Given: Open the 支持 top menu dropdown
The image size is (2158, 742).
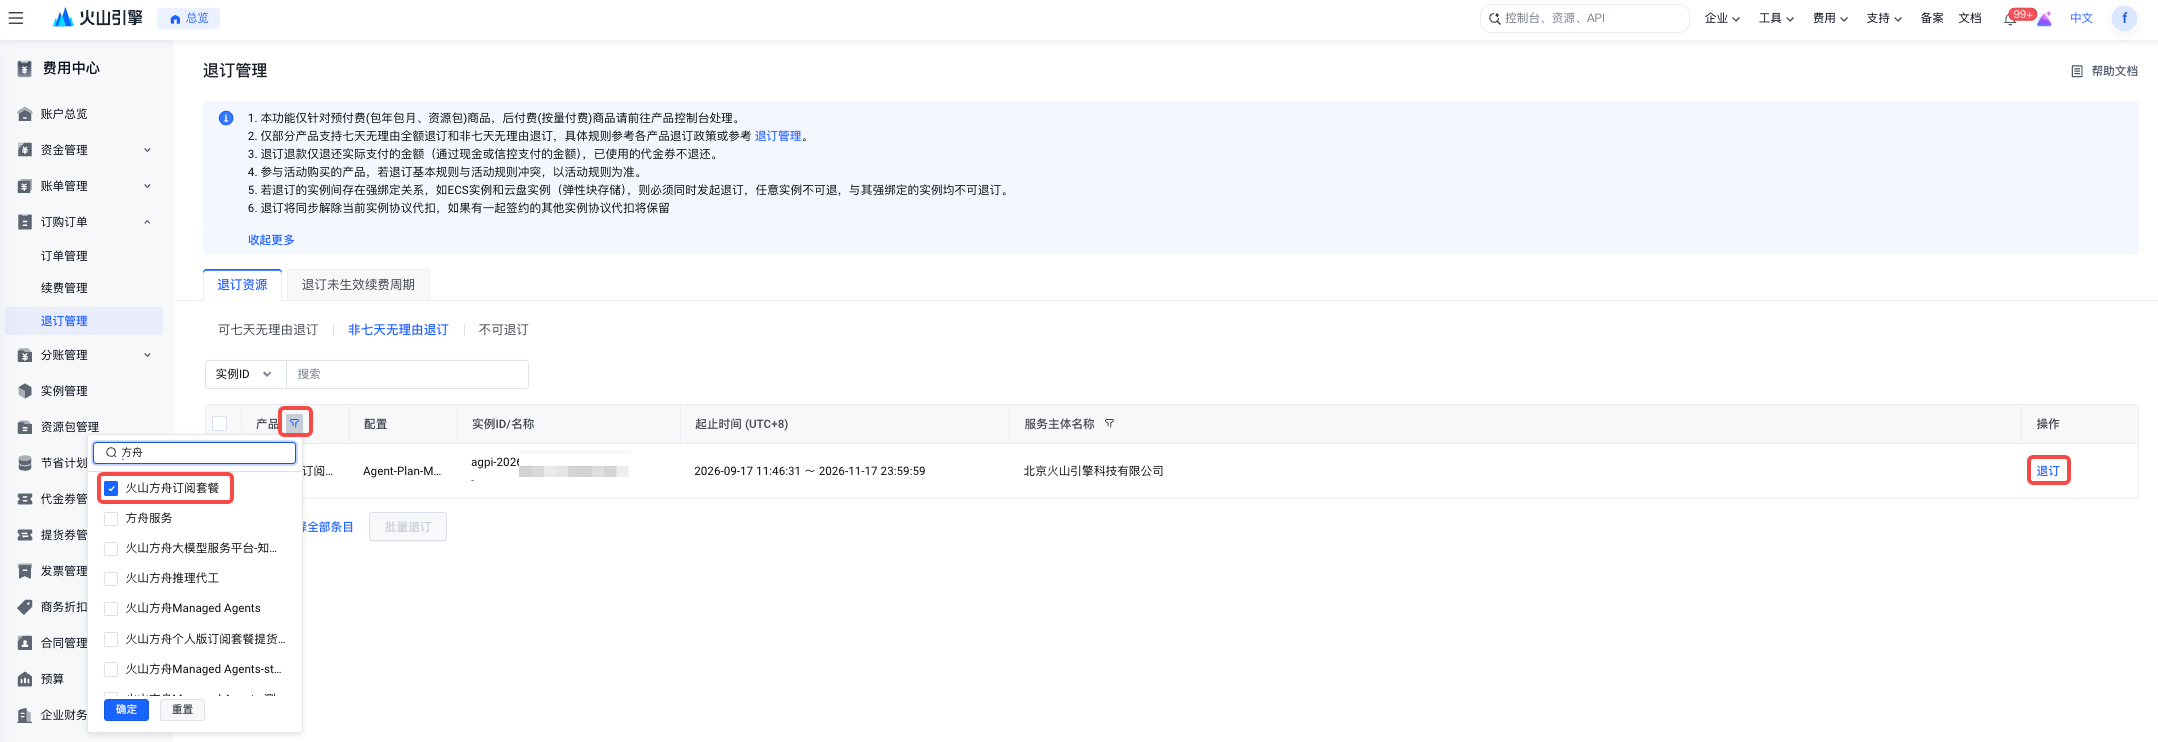Looking at the screenshot, I should tap(1884, 18).
